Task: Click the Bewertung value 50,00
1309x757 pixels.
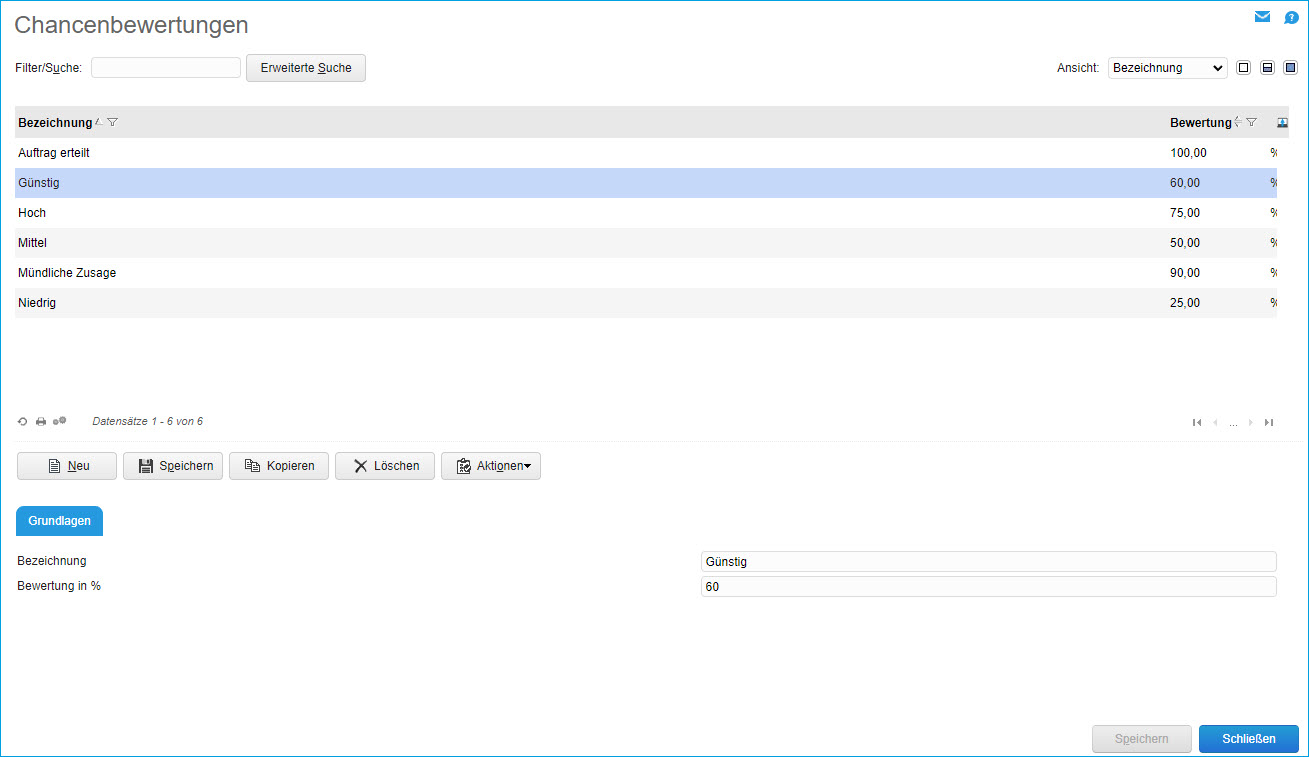Action: click(x=1185, y=243)
